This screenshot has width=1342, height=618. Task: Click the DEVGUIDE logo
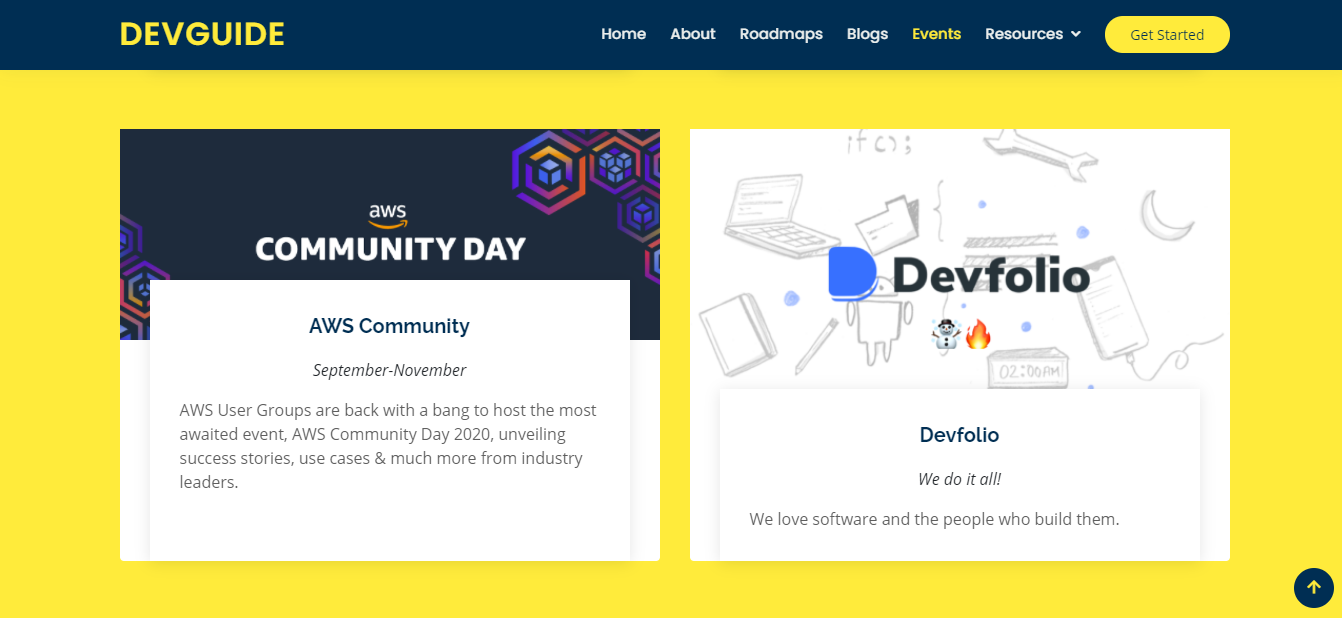[202, 34]
